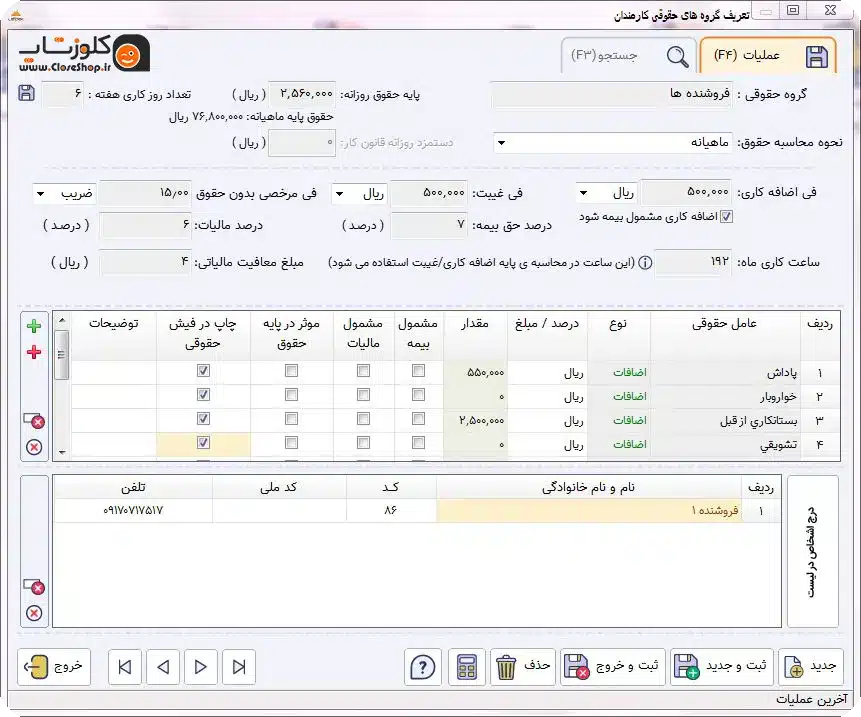
Task: Click the تشویقی salary factor cell
Action: click(x=726, y=445)
